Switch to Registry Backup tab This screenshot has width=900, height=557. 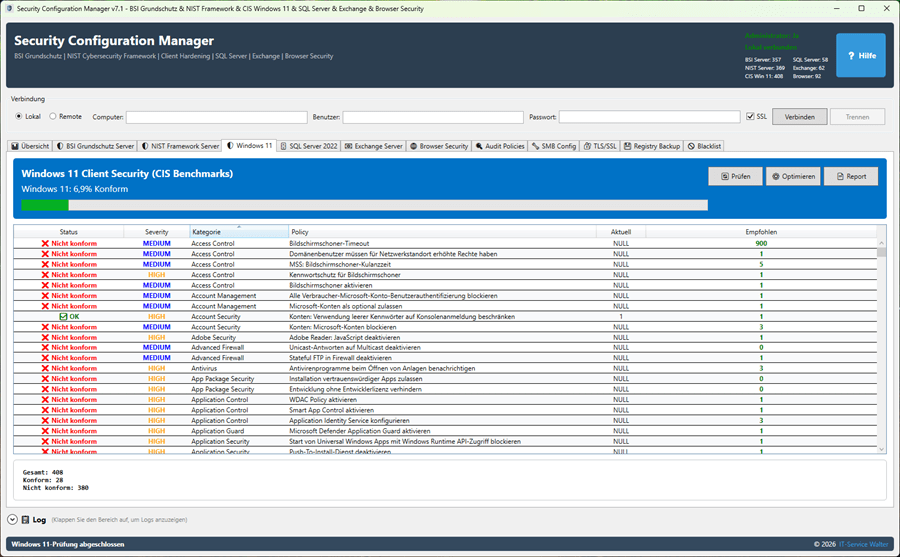(x=651, y=146)
